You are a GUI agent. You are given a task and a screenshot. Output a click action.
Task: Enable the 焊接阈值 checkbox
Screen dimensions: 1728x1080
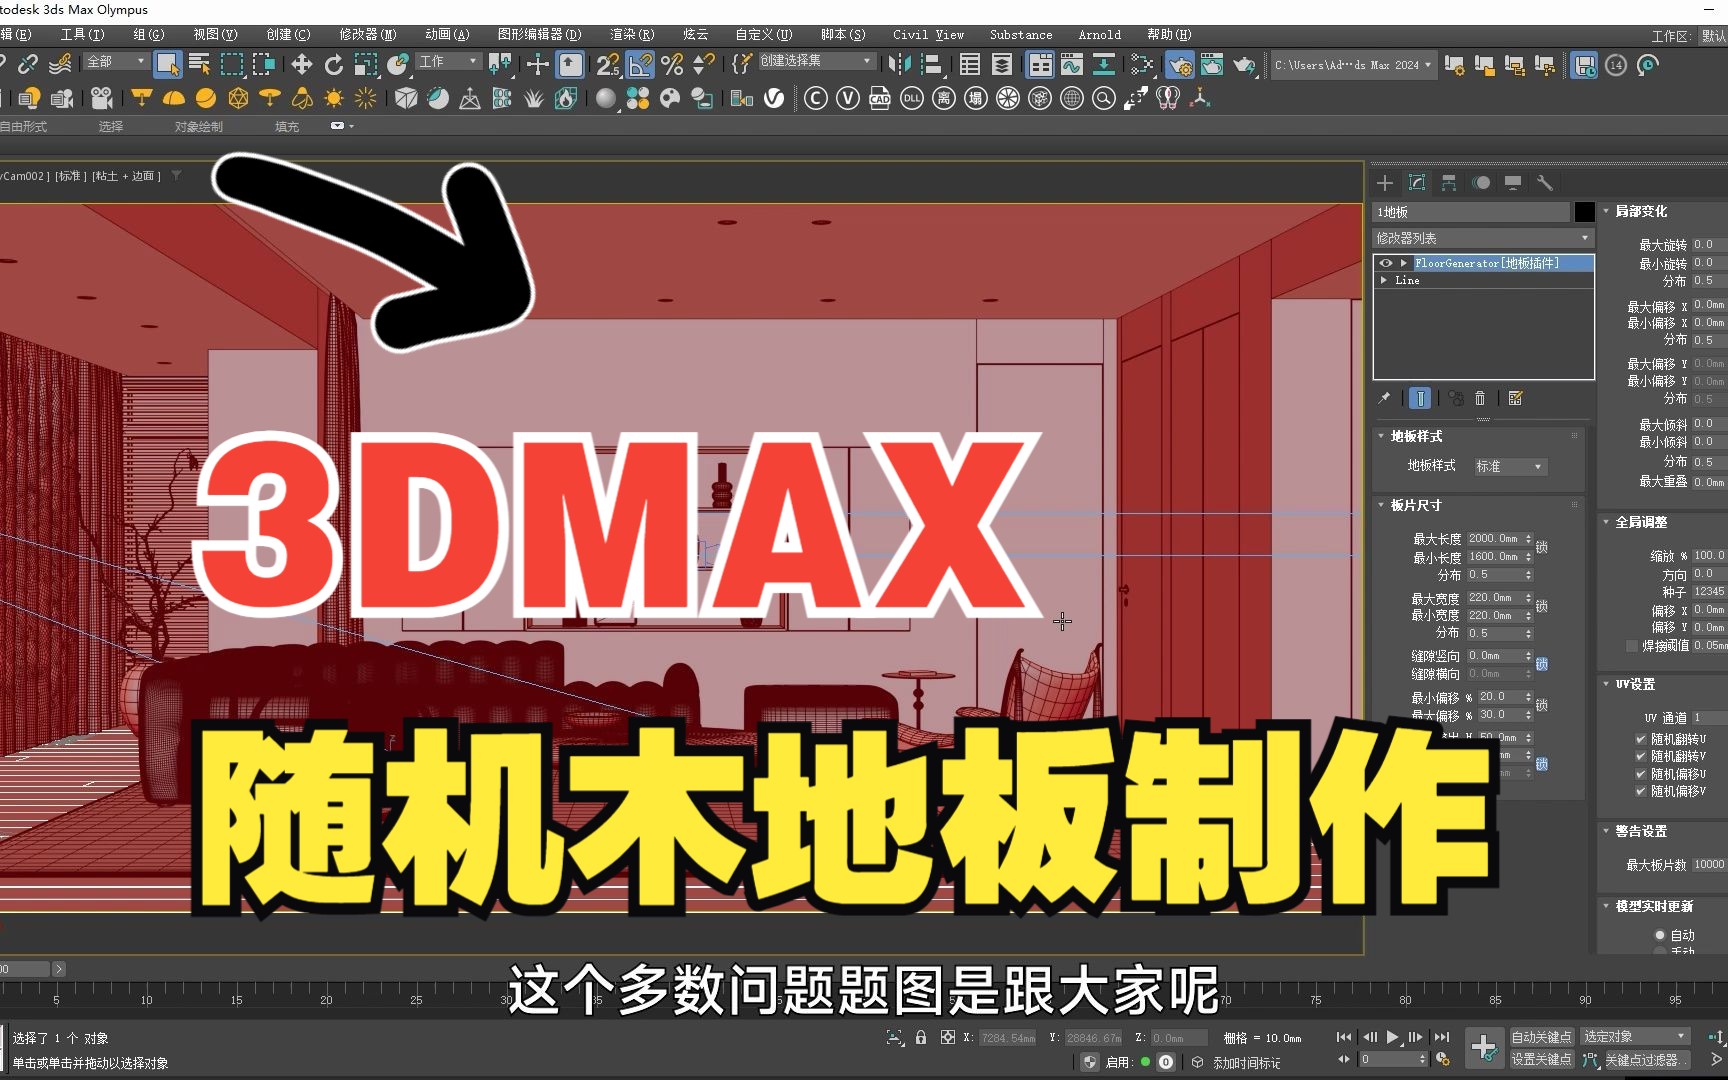tap(1632, 646)
